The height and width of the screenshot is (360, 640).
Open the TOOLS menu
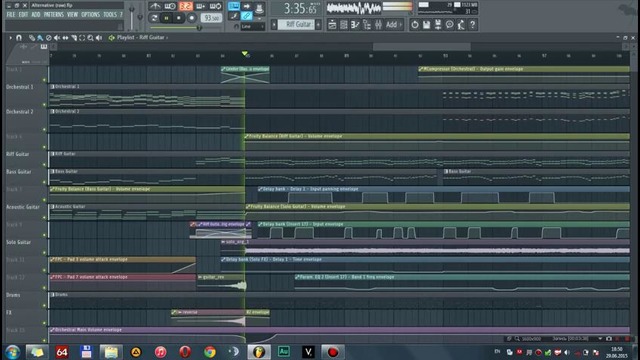(x=110, y=15)
